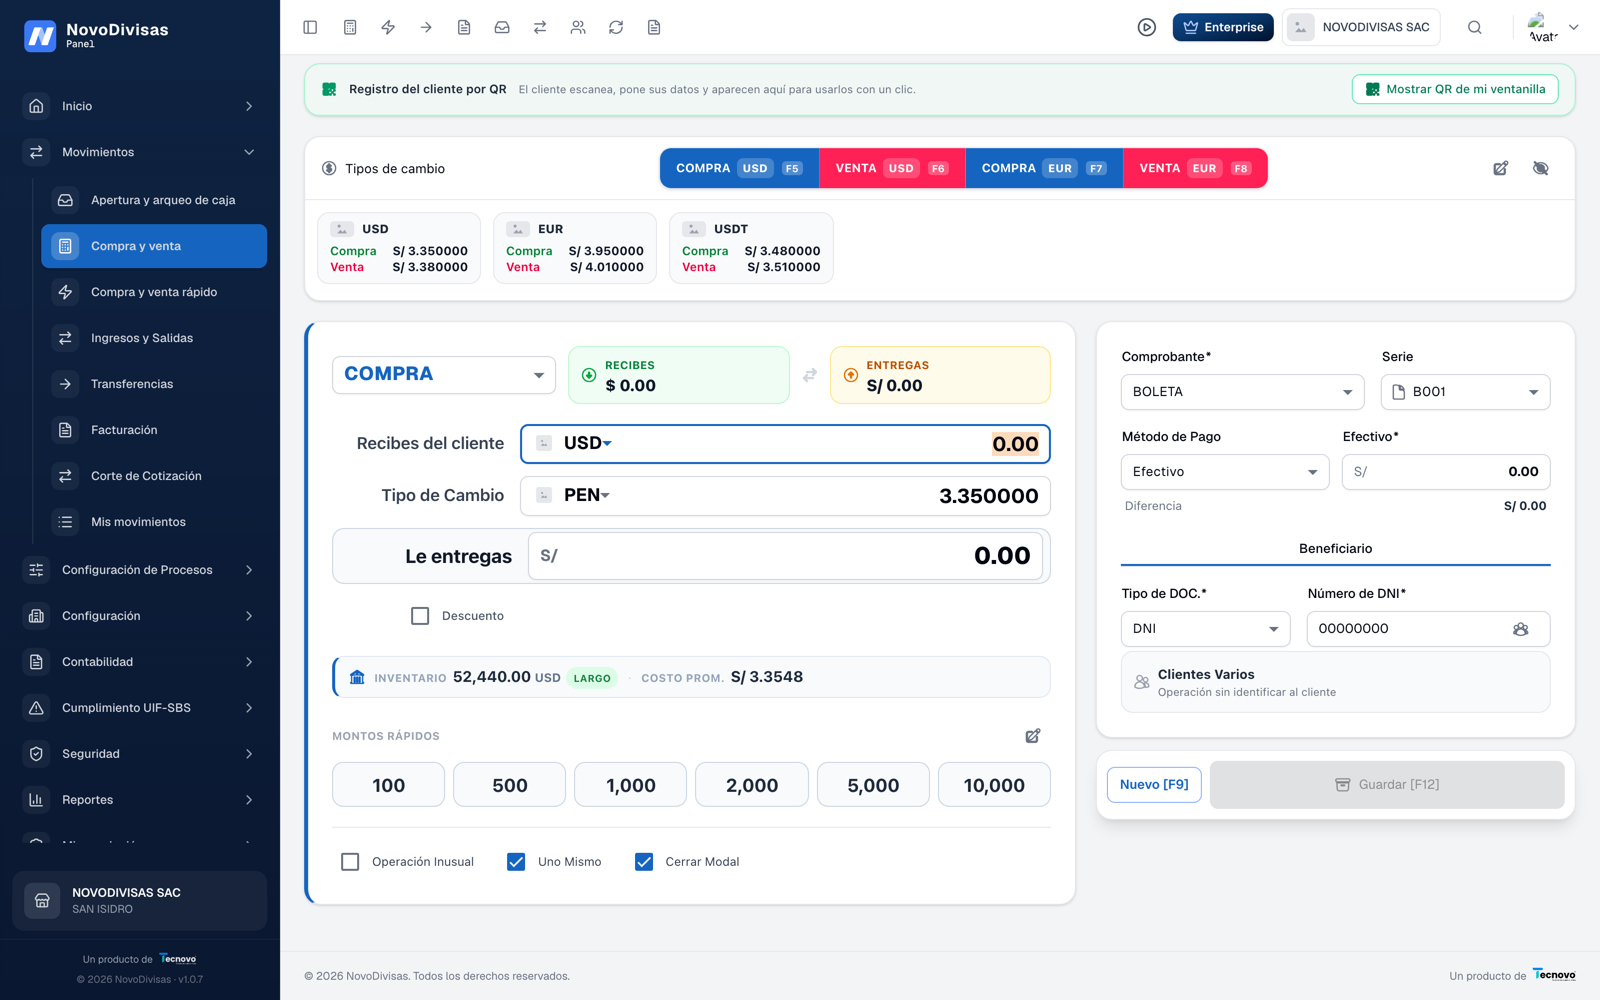Click the Número de DNI input field
Viewport: 1600px width, 1000px height.
1428,629
